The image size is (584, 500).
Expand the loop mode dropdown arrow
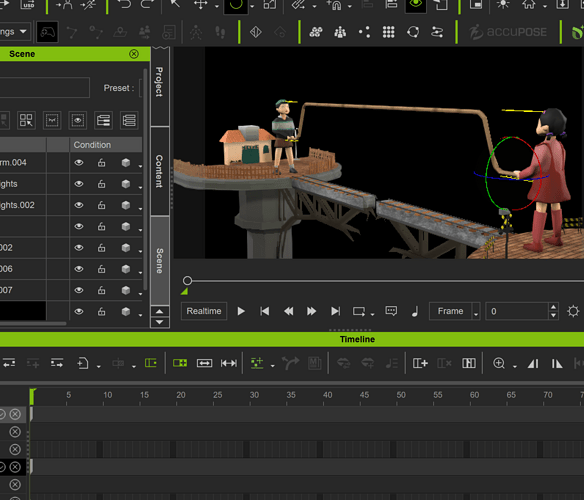click(372, 315)
